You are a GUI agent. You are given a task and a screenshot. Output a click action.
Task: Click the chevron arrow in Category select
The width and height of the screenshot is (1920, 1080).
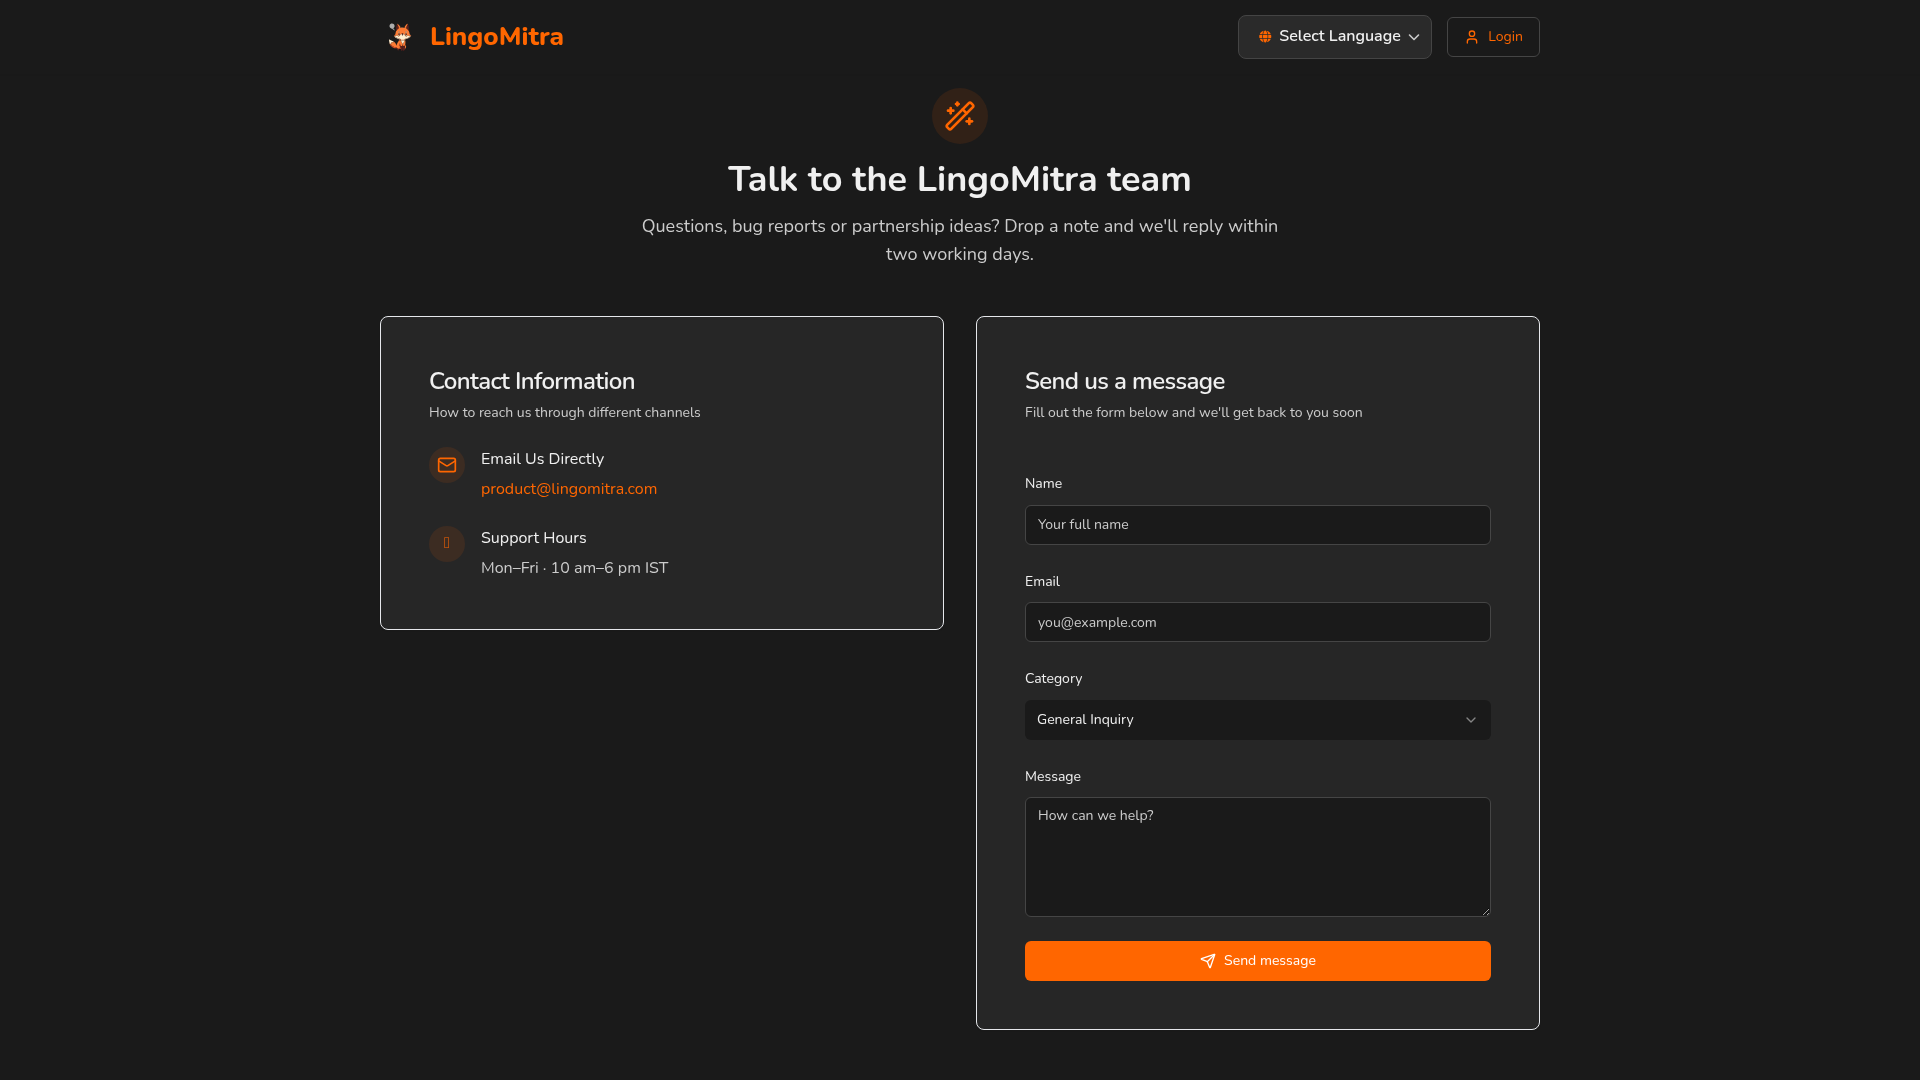pyautogui.click(x=1470, y=720)
